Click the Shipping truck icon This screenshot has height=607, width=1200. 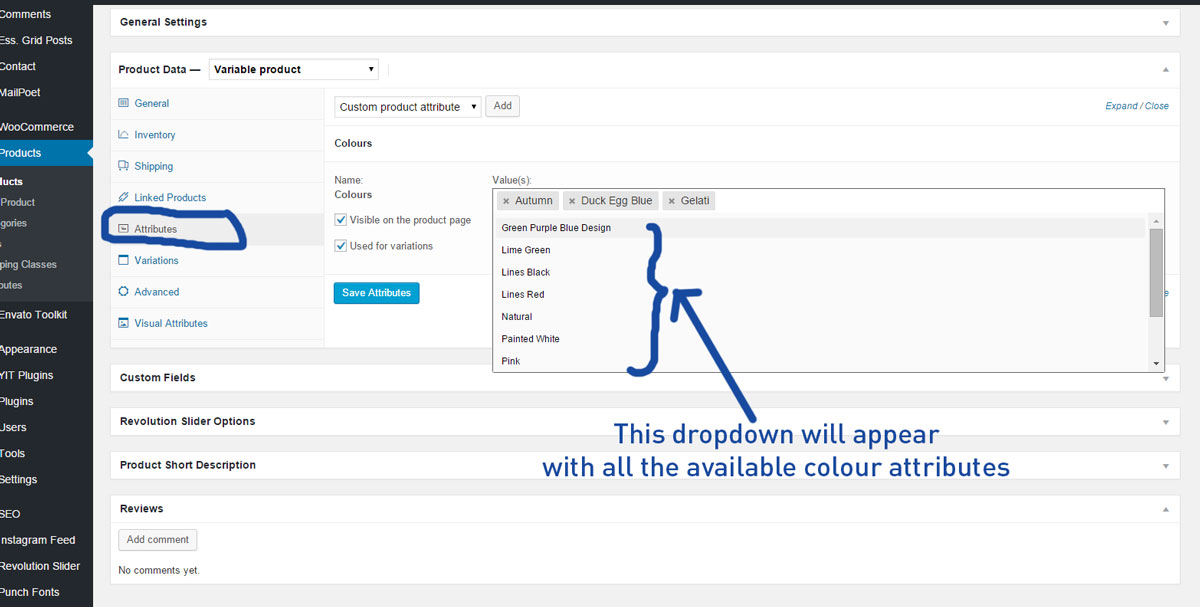124,166
